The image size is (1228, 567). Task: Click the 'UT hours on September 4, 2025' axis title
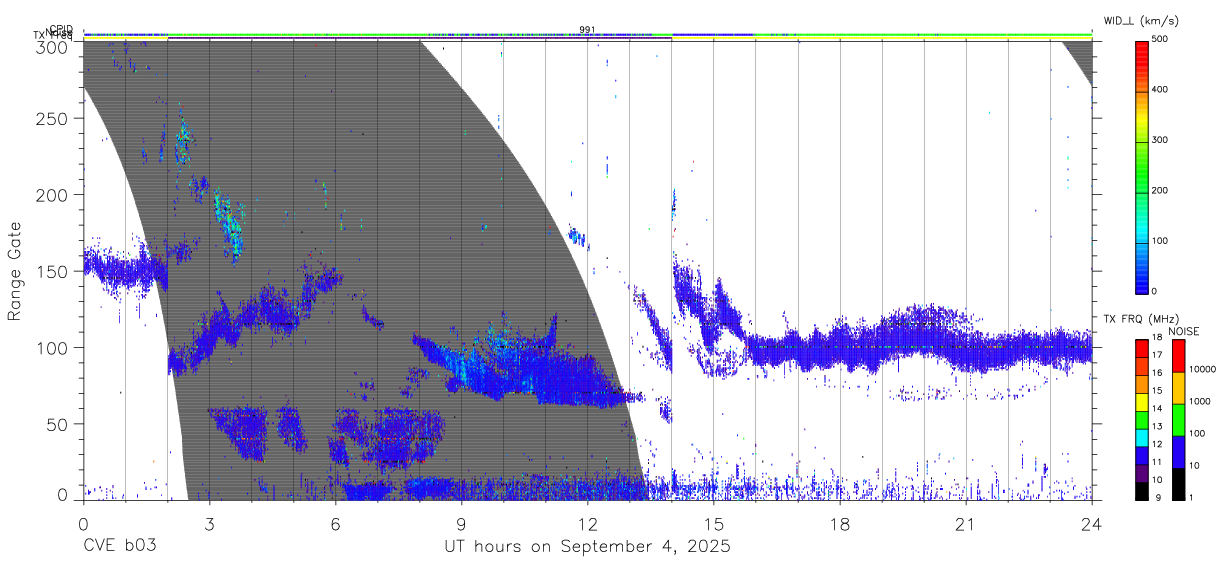[x=588, y=547]
